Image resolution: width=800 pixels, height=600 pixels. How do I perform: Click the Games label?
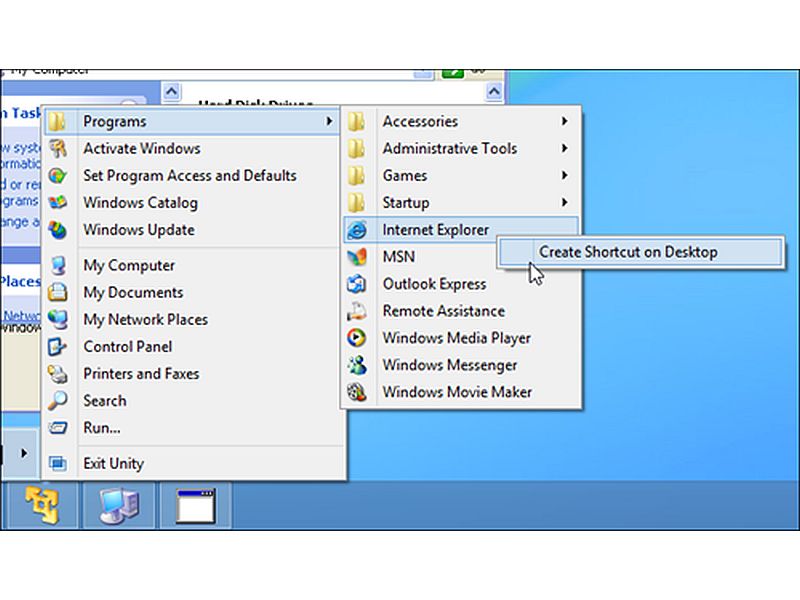pyautogui.click(x=405, y=176)
